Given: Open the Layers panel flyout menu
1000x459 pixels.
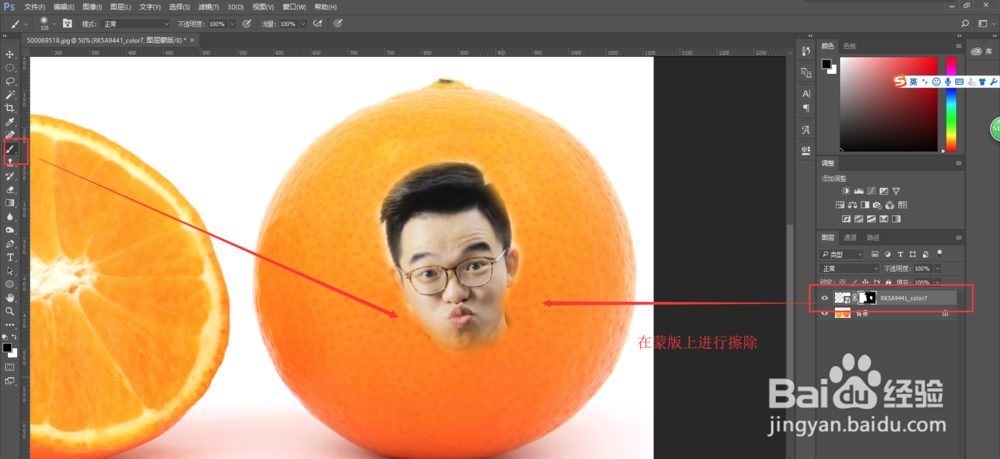Looking at the screenshot, I should (x=958, y=237).
